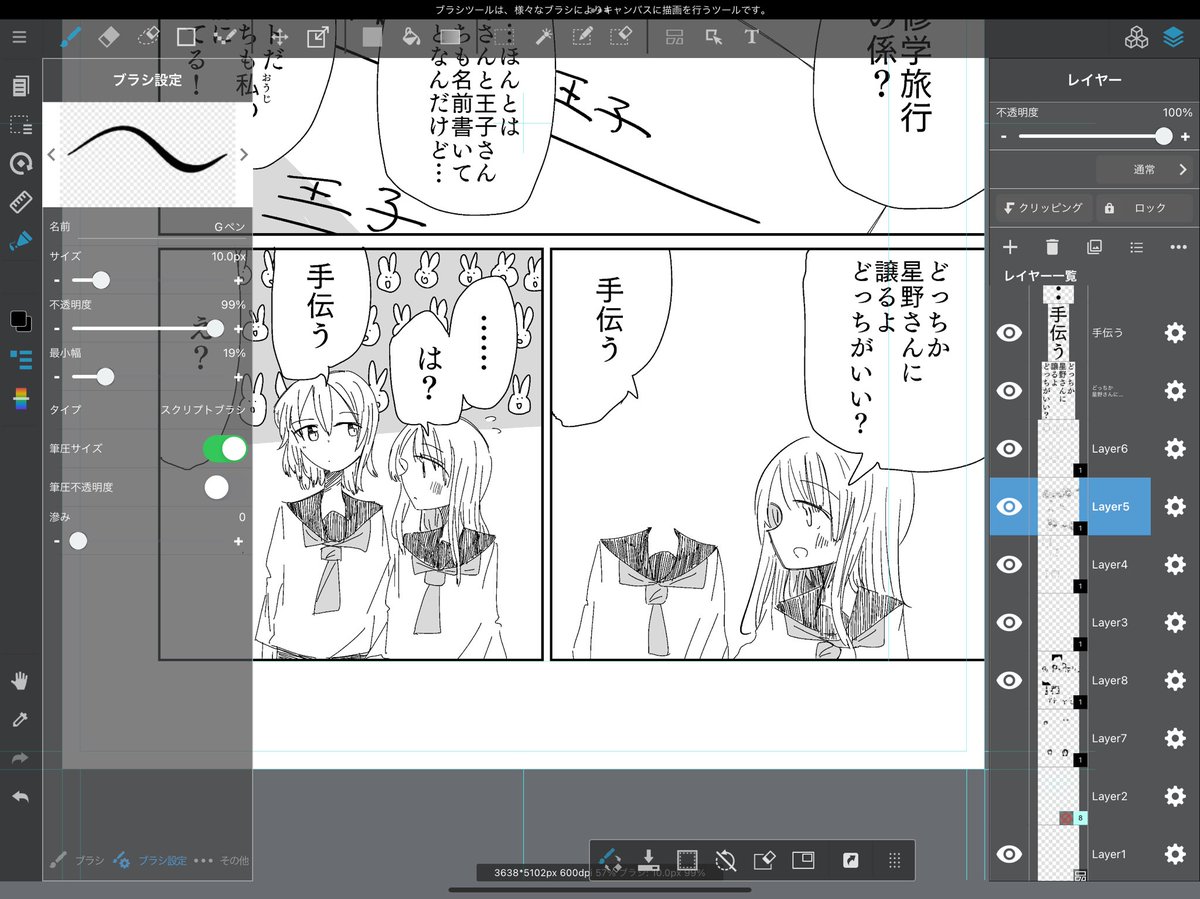Screen dimensions: 1200x899
Task: Select the Brush tool in top toolbar
Action: pyautogui.click(x=71, y=37)
